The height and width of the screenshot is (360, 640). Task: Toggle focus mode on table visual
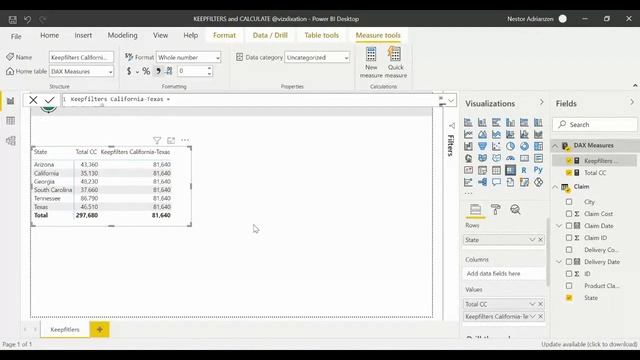click(171, 140)
